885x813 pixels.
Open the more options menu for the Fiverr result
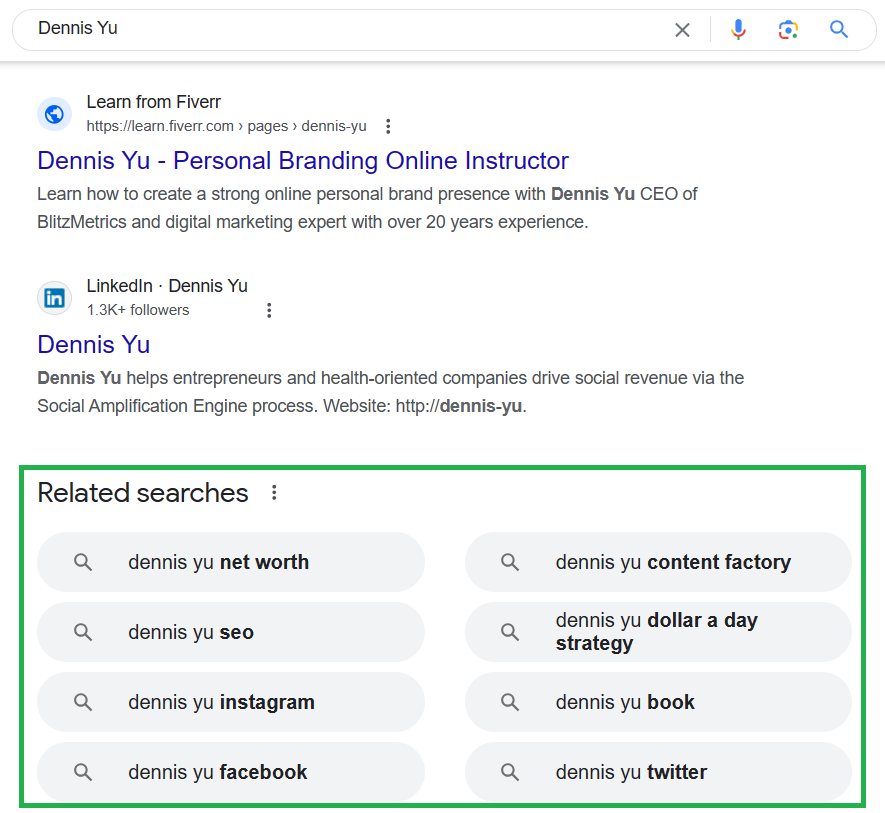pyautogui.click(x=388, y=126)
